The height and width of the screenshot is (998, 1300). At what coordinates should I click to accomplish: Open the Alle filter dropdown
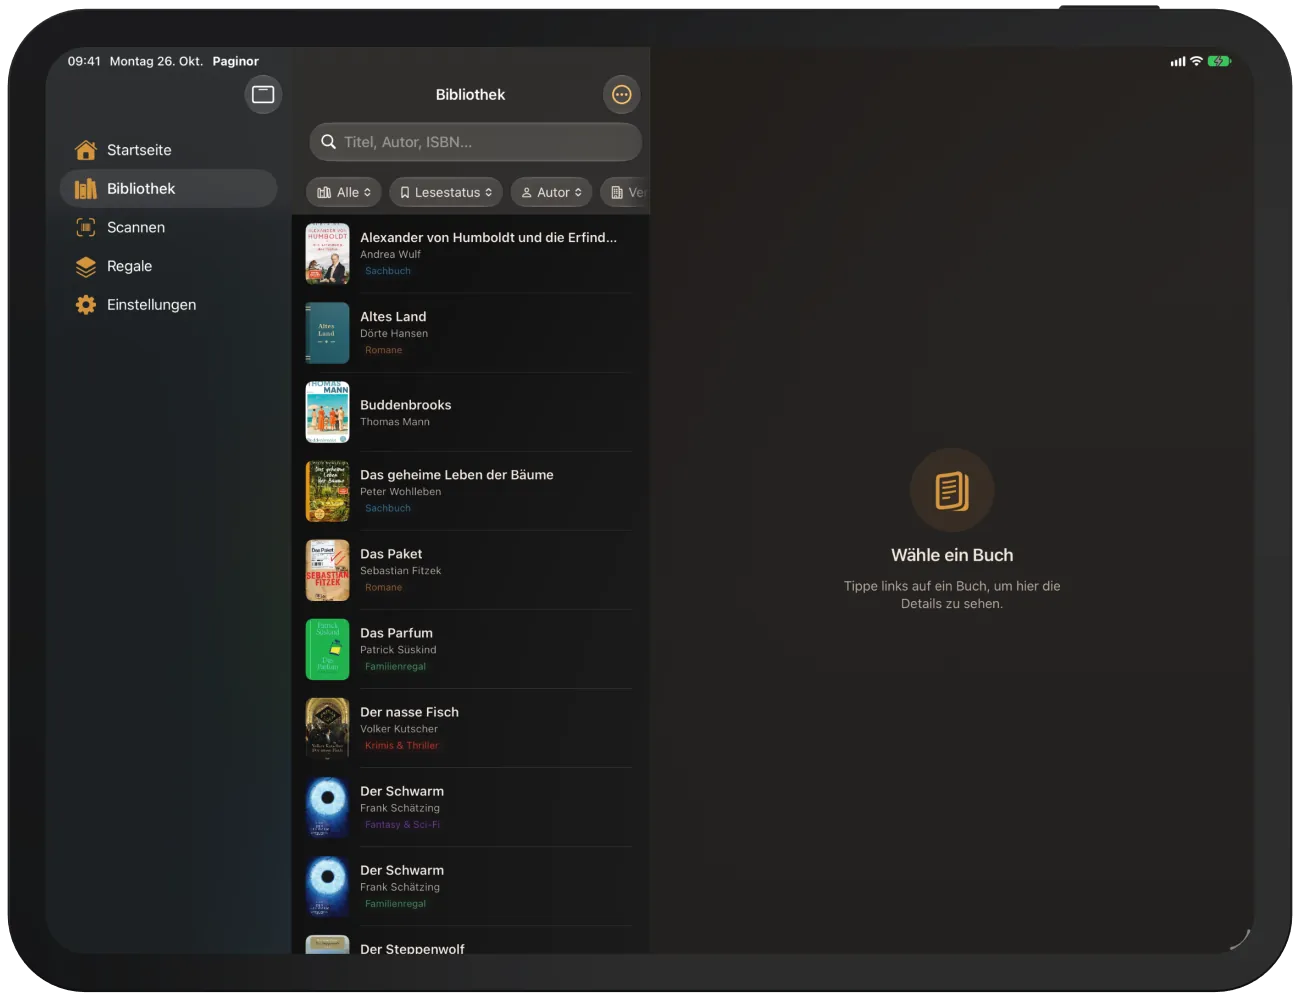[x=344, y=192]
